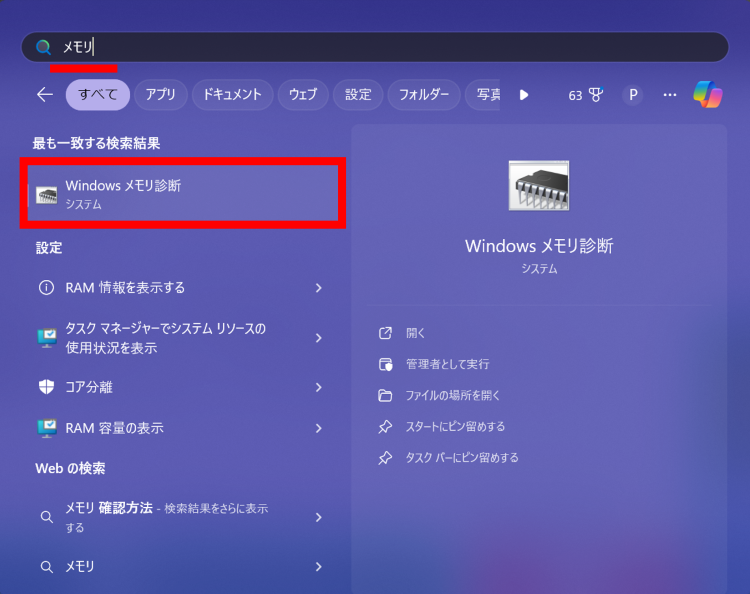The width and height of the screenshot is (750, 594).
Task: Switch to the 設定 filter tab
Action: (x=358, y=95)
